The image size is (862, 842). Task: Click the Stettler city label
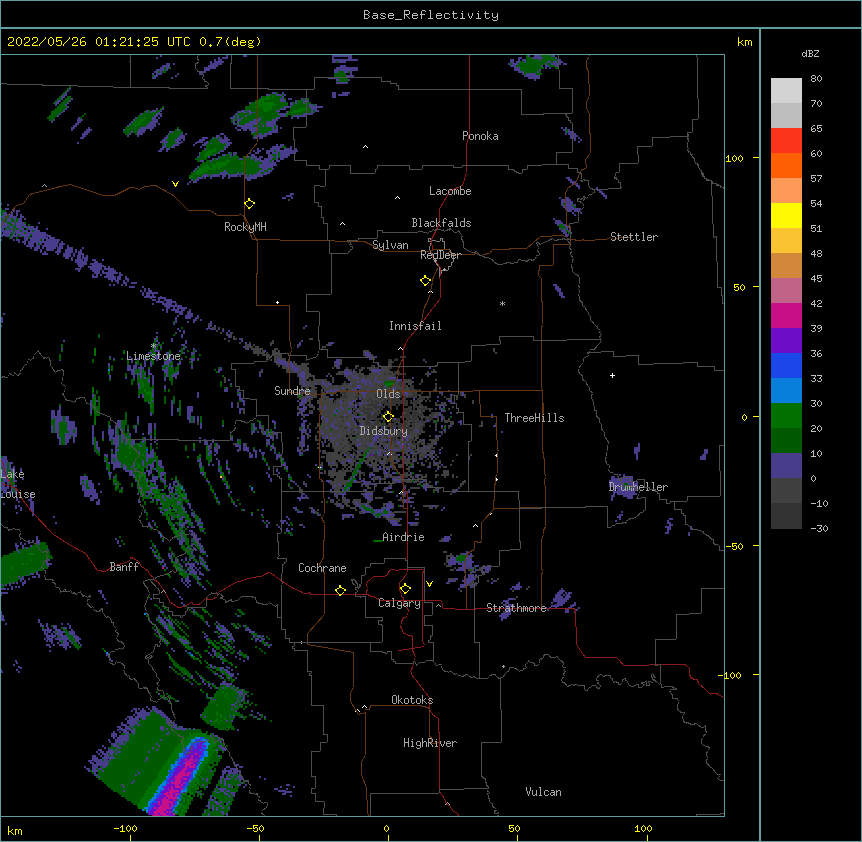pos(634,237)
